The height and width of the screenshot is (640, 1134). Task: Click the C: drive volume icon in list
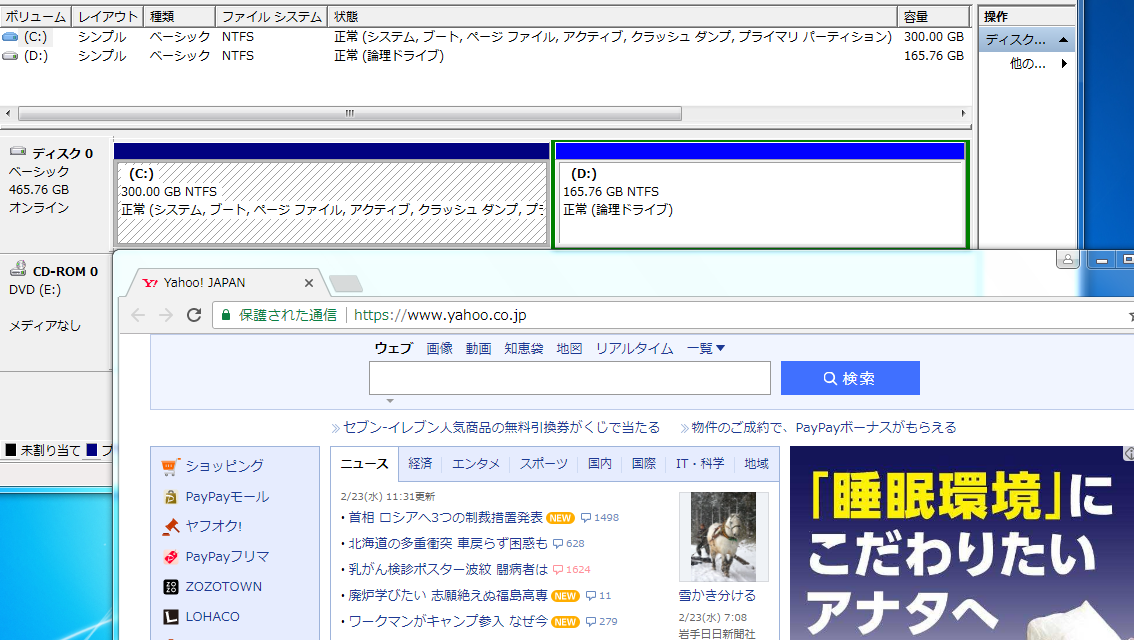(x=10, y=37)
